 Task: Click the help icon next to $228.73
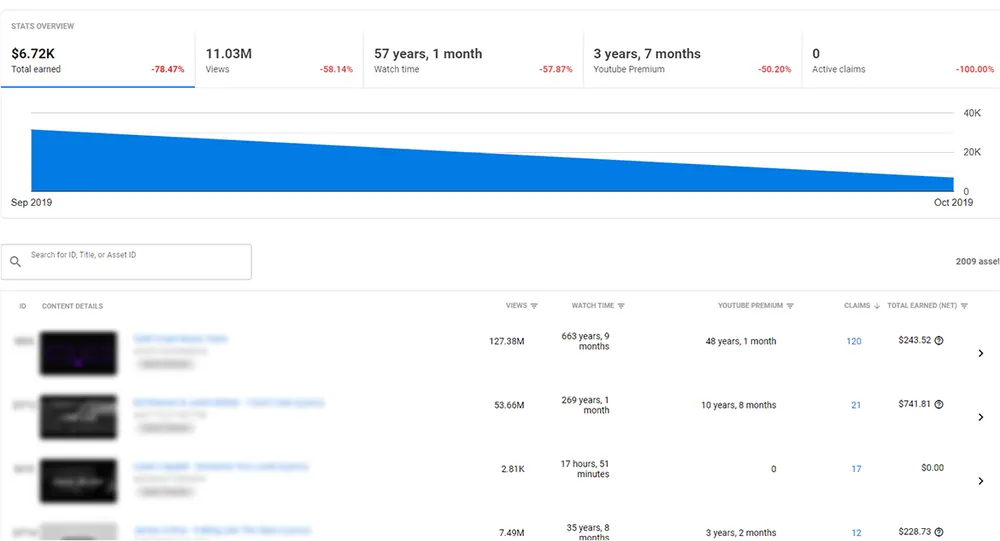(x=939, y=532)
